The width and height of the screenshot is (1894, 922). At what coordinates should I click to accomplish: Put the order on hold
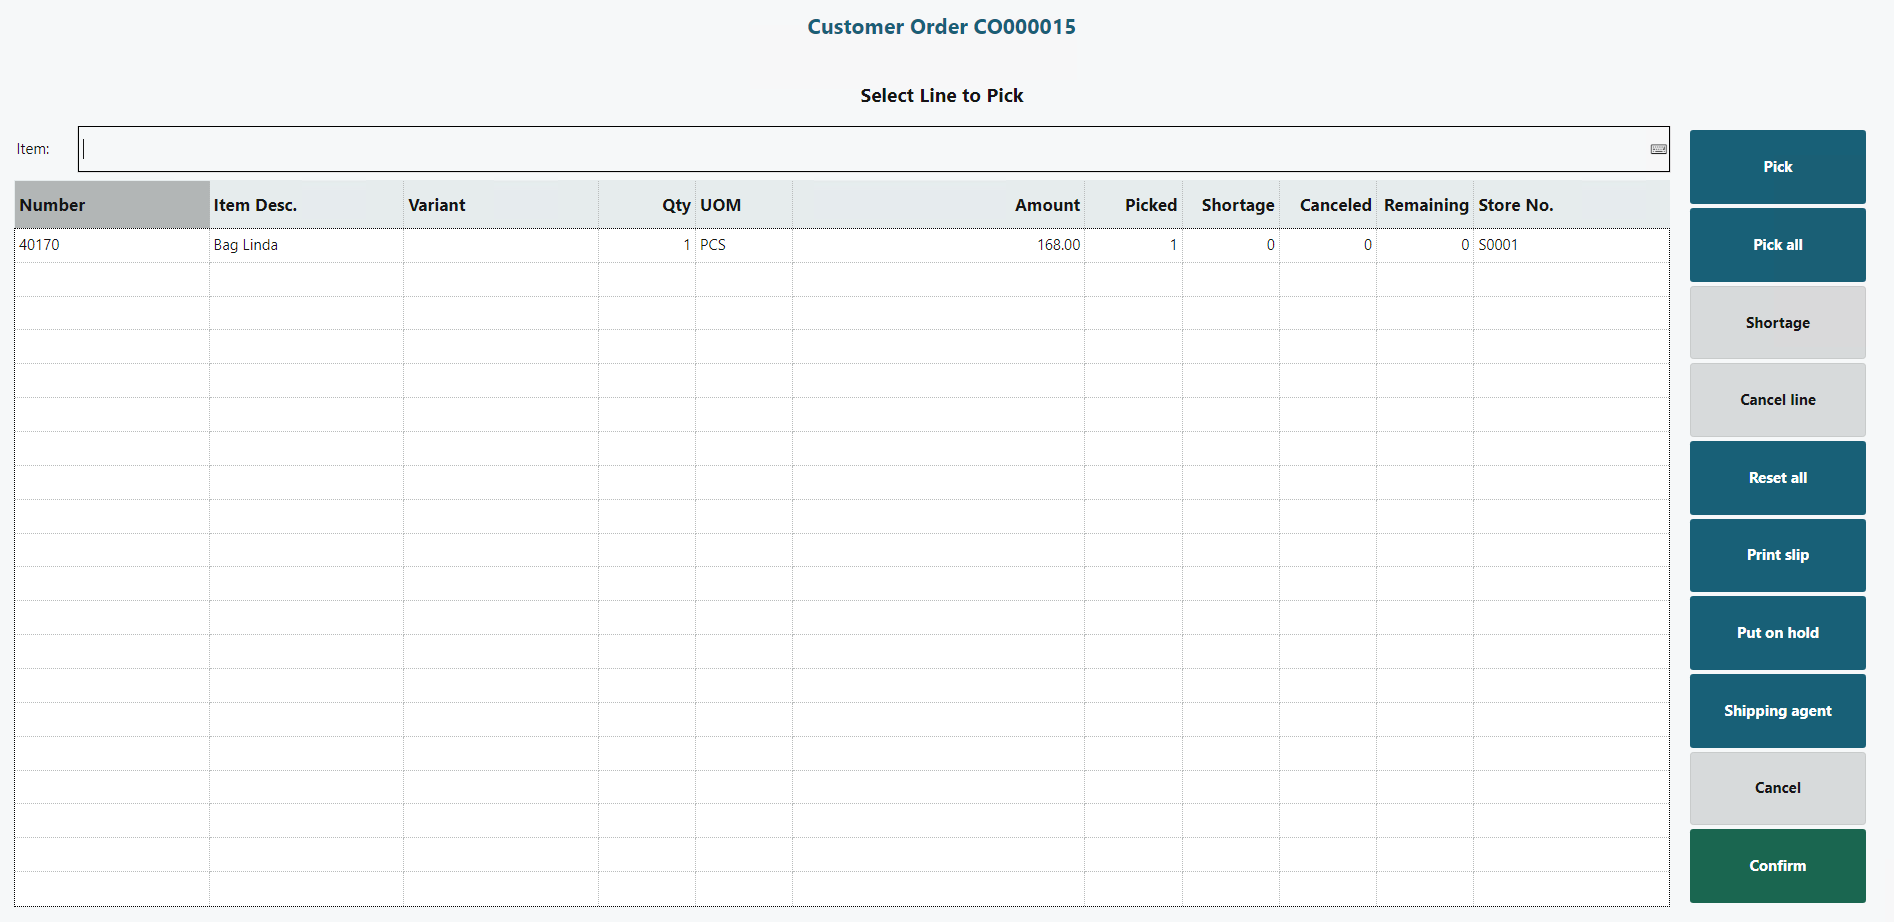tap(1777, 633)
